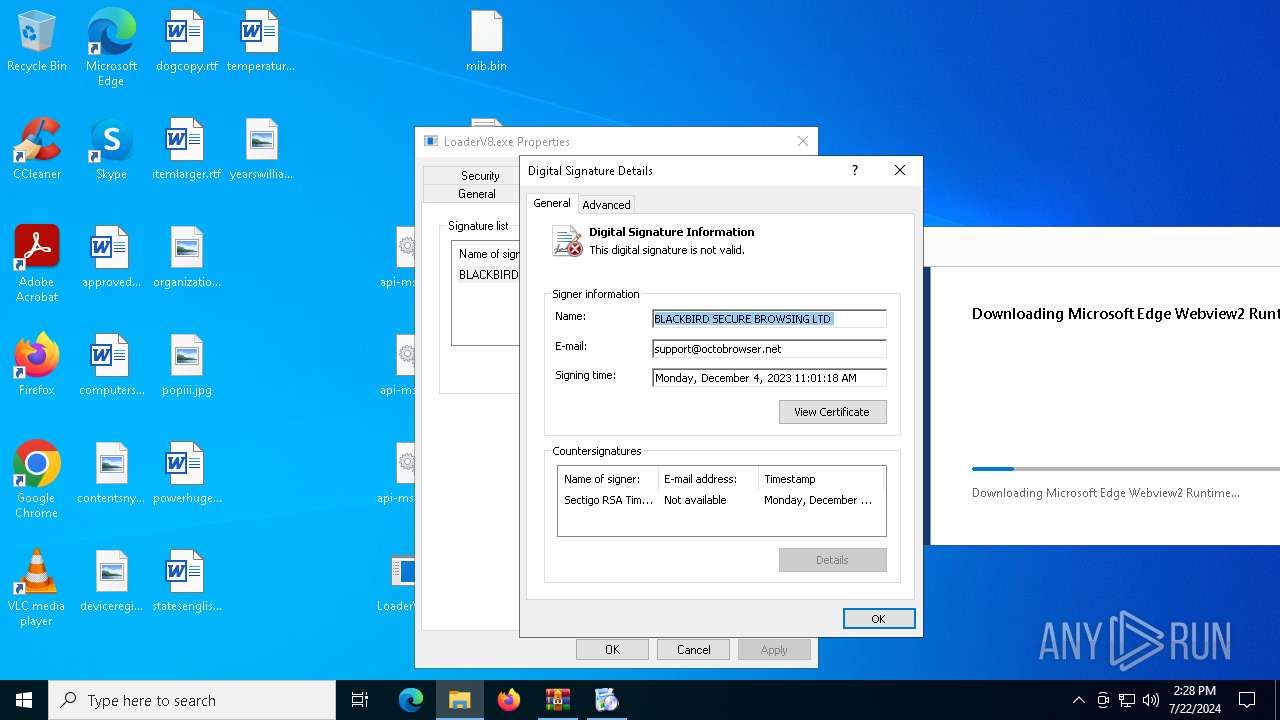The height and width of the screenshot is (720, 1280).
Task: Select itemlarger.rtf file icon
Action: pyautogui.click(x=186, y=149)
